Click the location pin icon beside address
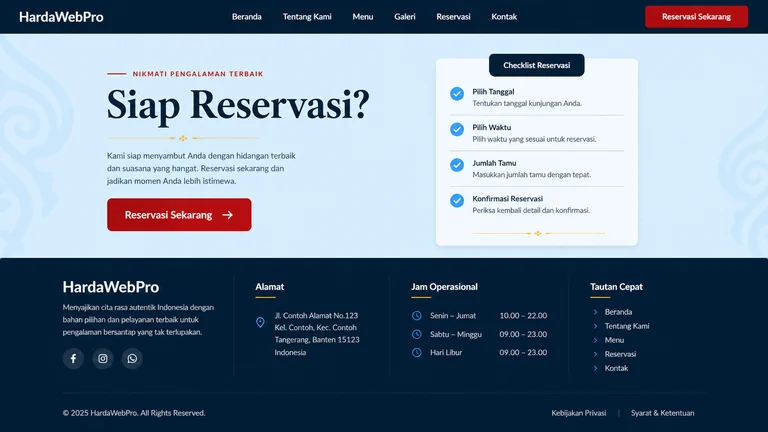The width and height of the screenshot is (768, 432). 260,322
